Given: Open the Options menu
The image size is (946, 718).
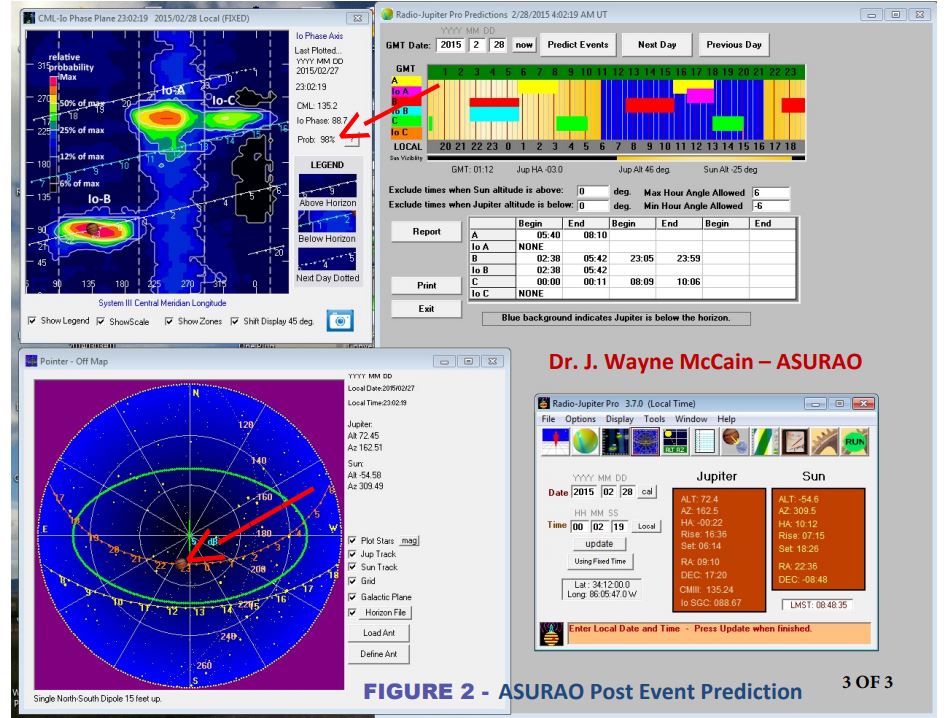Looking at the screenshot, I should click(x=580, y=419).
